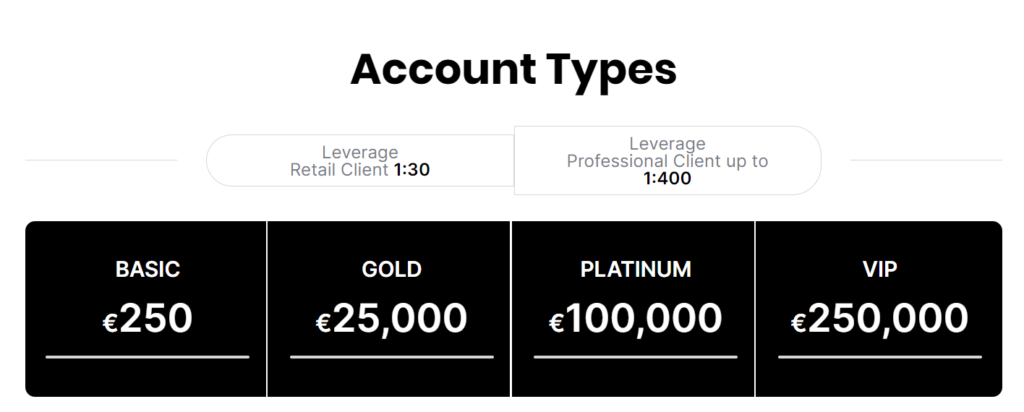This screenshot has height=412, width=1024.
Task: Click the euro symbol on the GOLD card
Action: [323, 322]
